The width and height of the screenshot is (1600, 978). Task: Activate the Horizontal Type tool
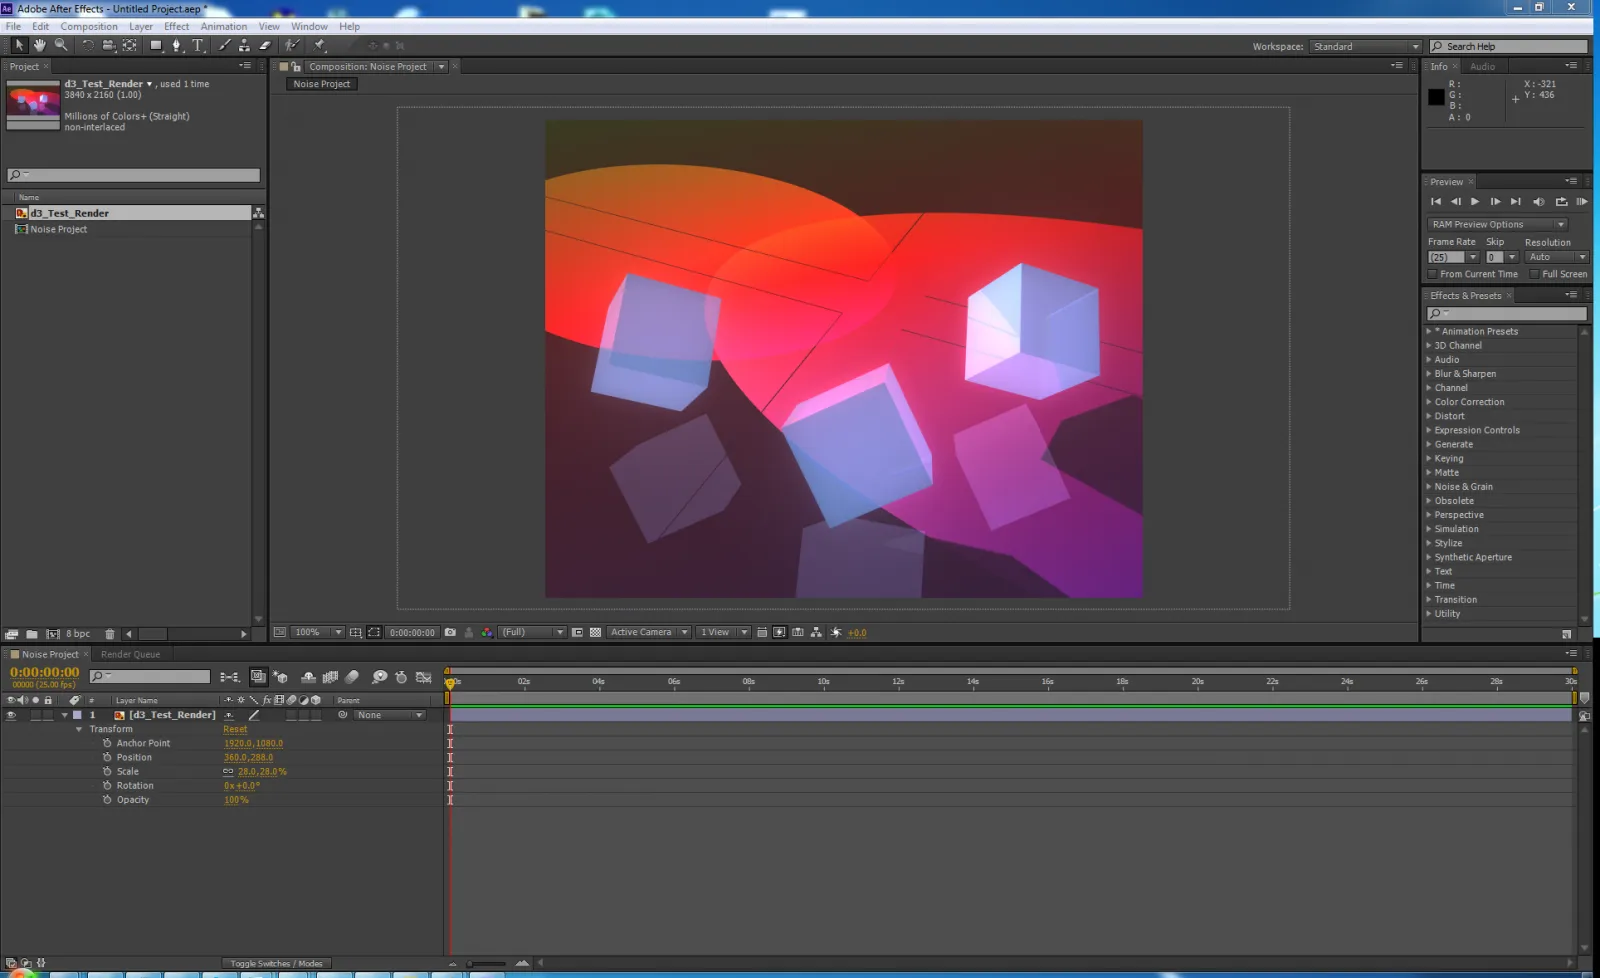point(198,45)
